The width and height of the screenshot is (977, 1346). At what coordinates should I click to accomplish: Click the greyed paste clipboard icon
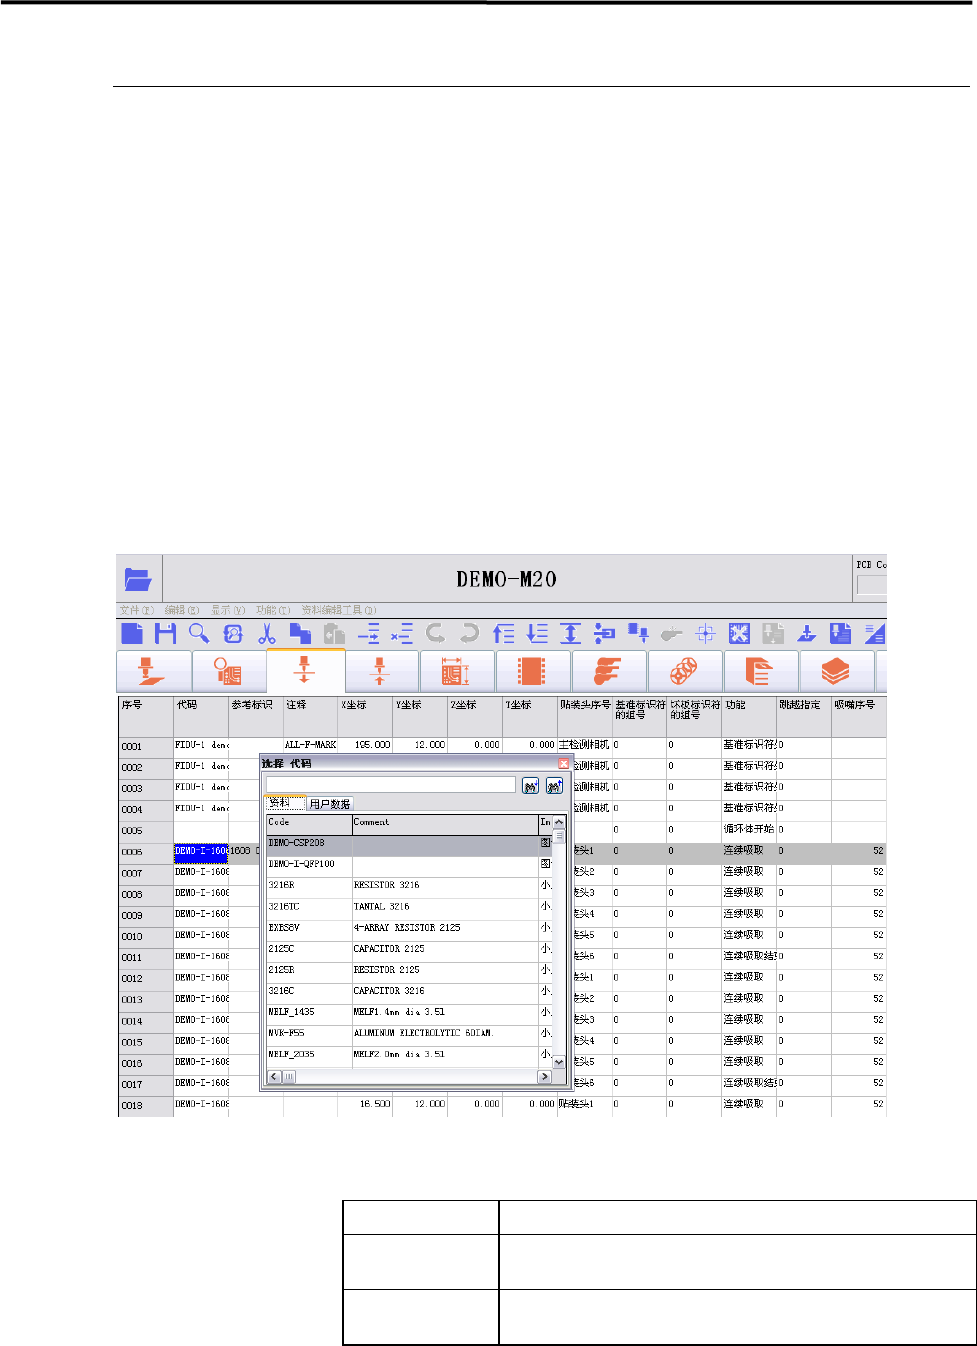(334, 633)
